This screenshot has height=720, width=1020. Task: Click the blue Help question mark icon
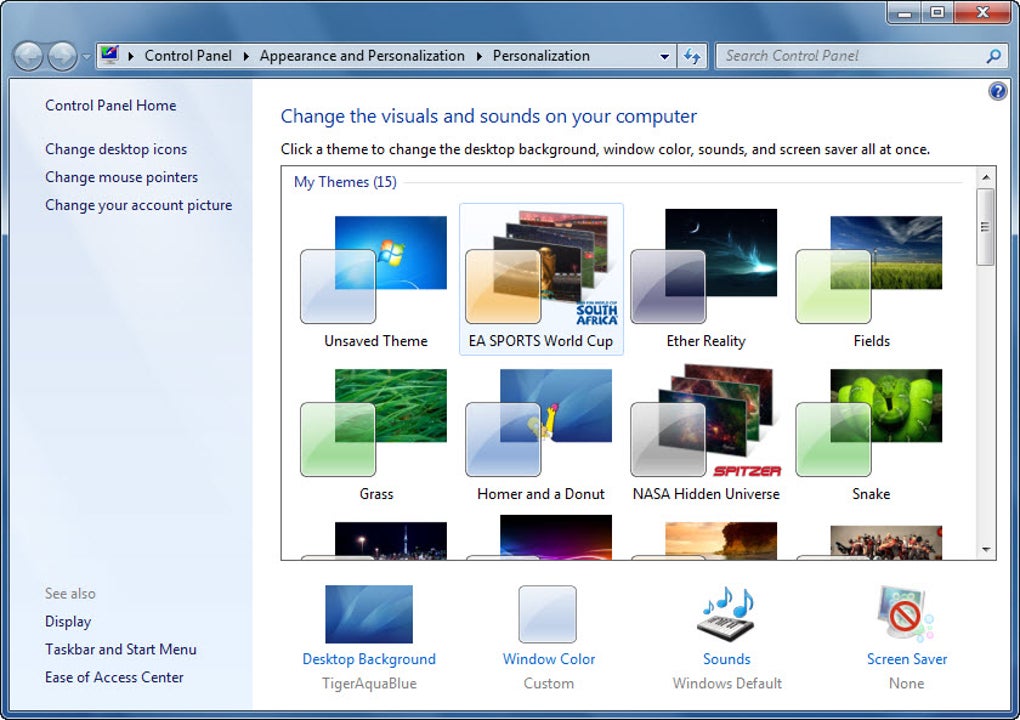coord(997,91)
